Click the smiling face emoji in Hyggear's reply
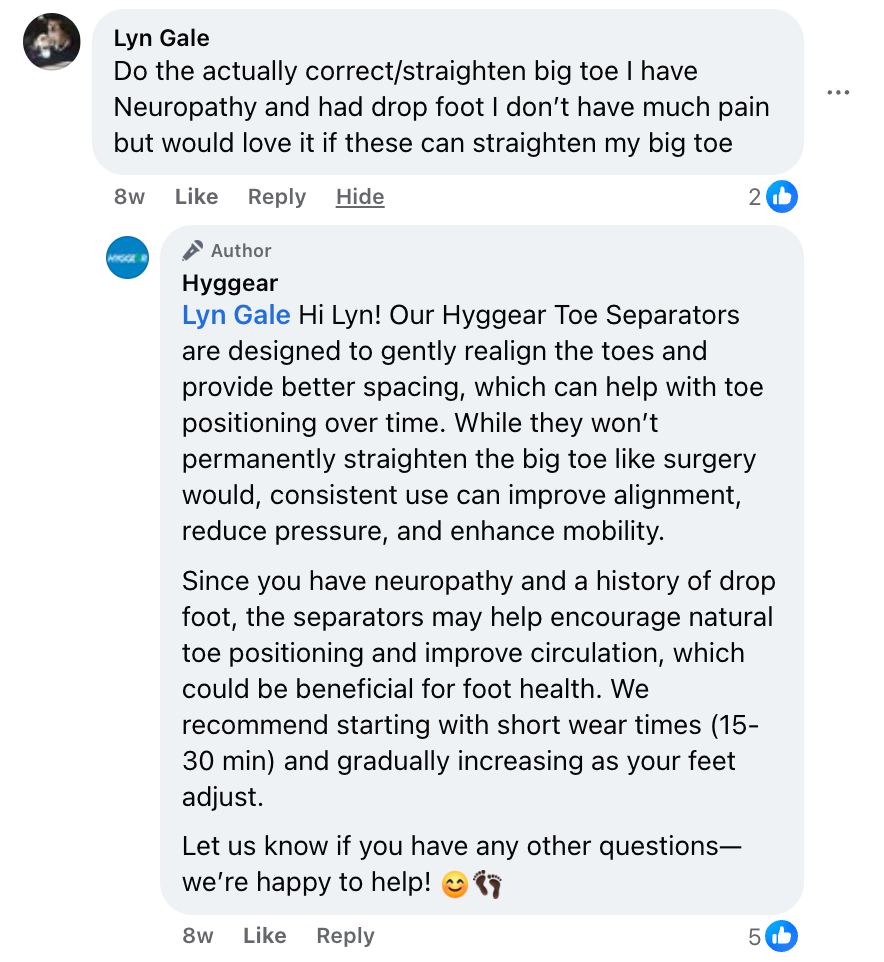 pyautogui.click(x=454, y=884)
